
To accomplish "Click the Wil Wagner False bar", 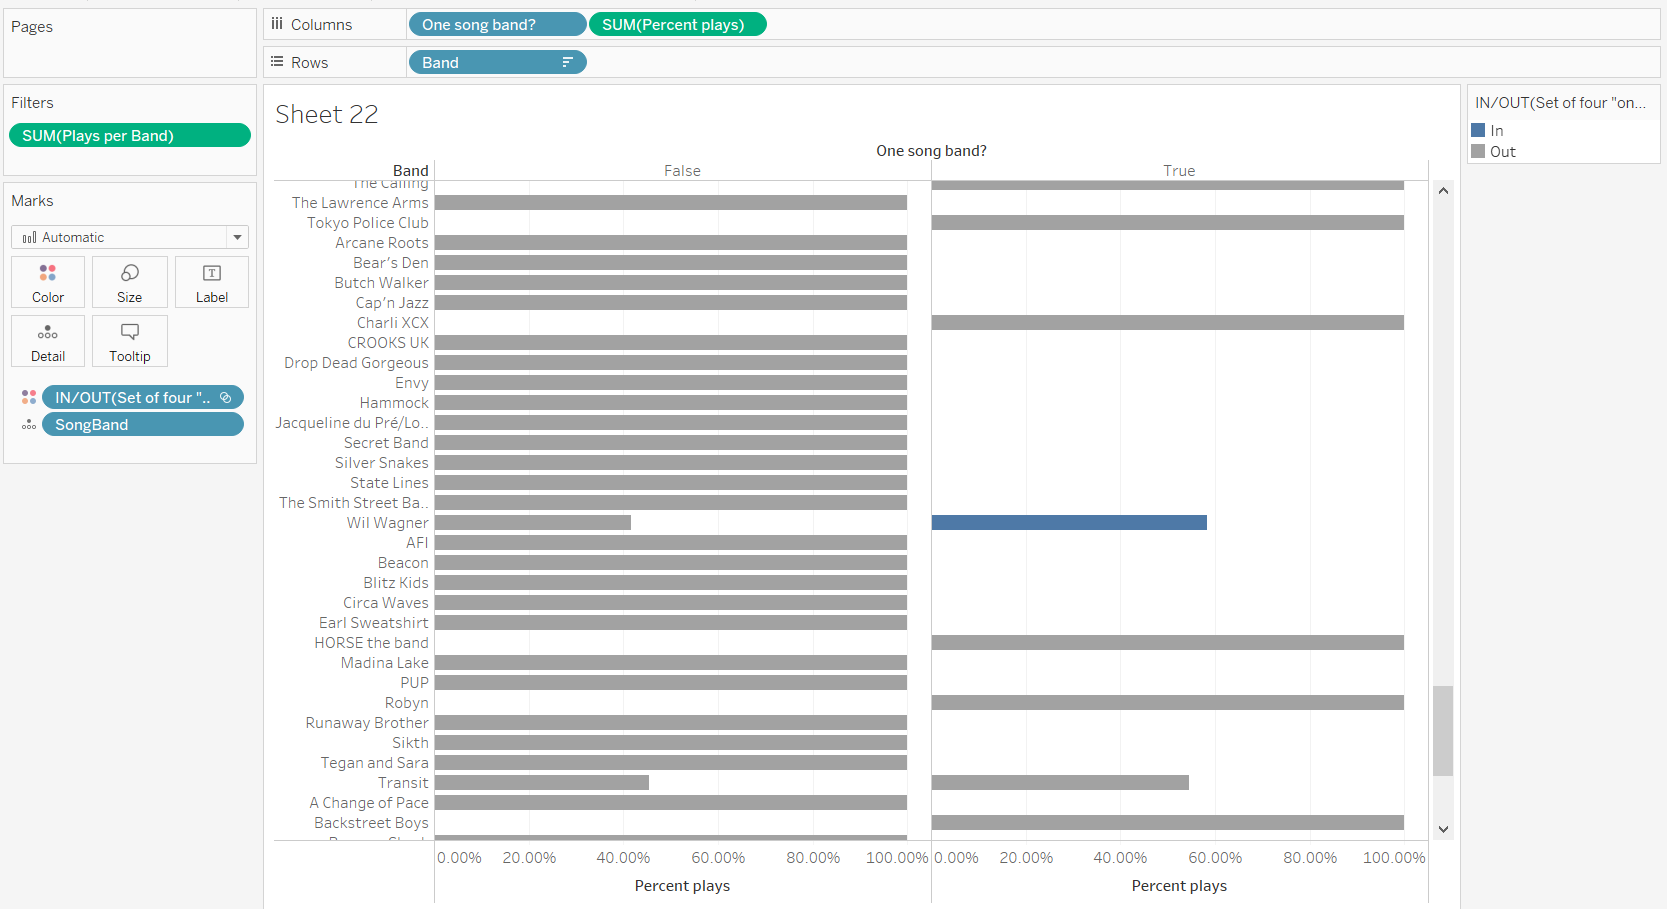I will click(533, 522).
